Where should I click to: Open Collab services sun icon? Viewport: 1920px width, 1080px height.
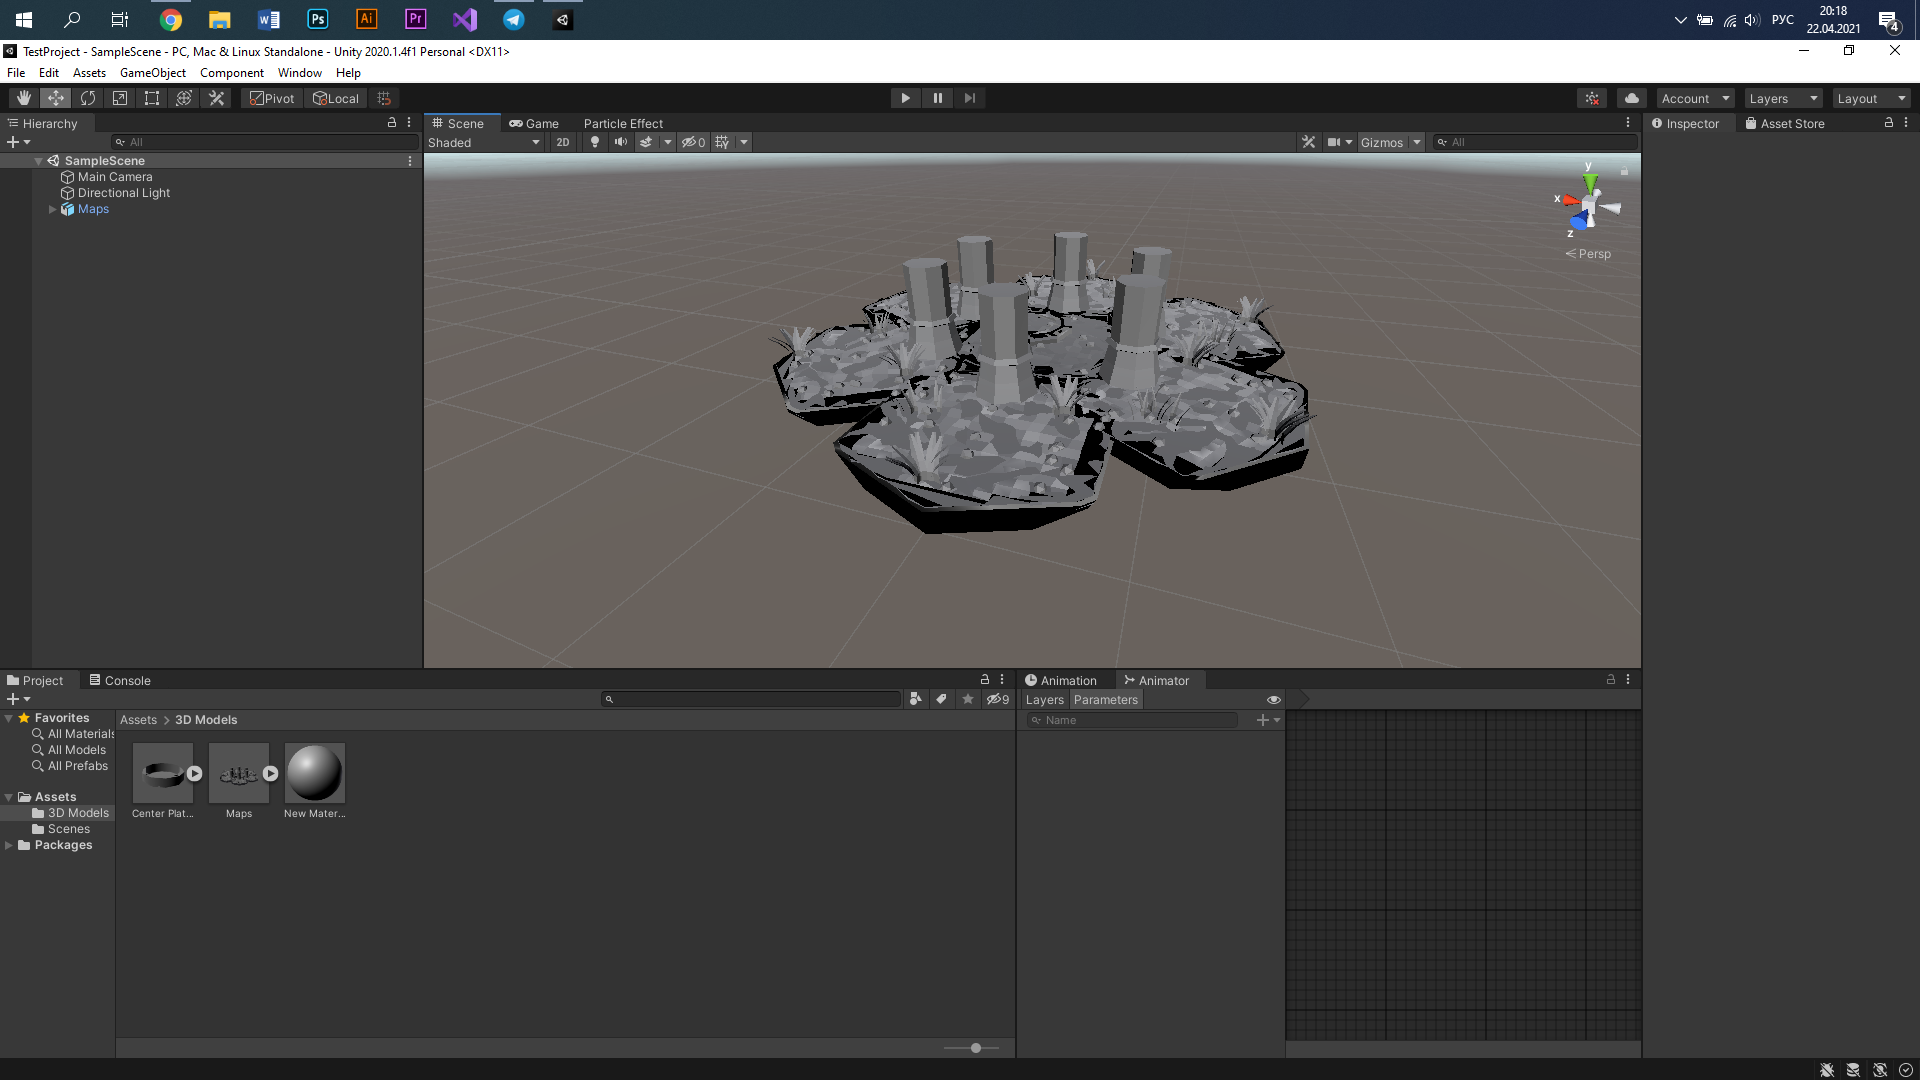click(x=1592, y=98)
